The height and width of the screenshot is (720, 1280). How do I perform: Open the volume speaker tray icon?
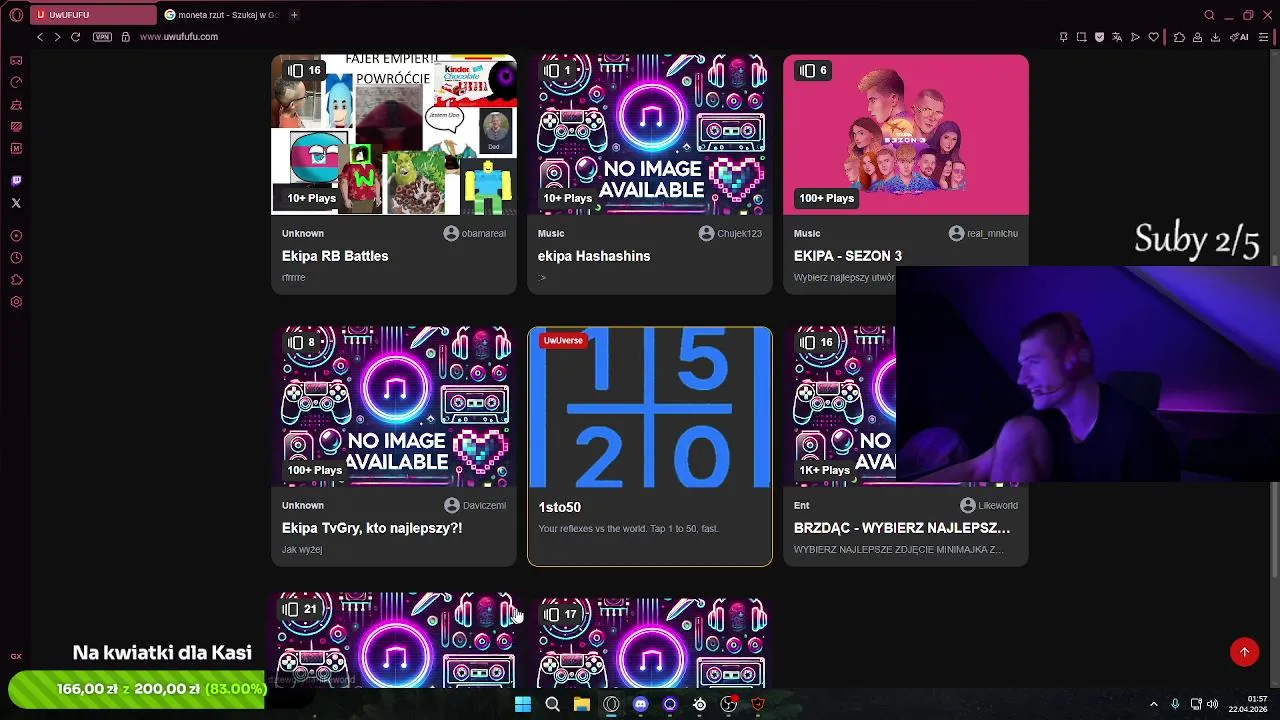tap(1212, 704)
